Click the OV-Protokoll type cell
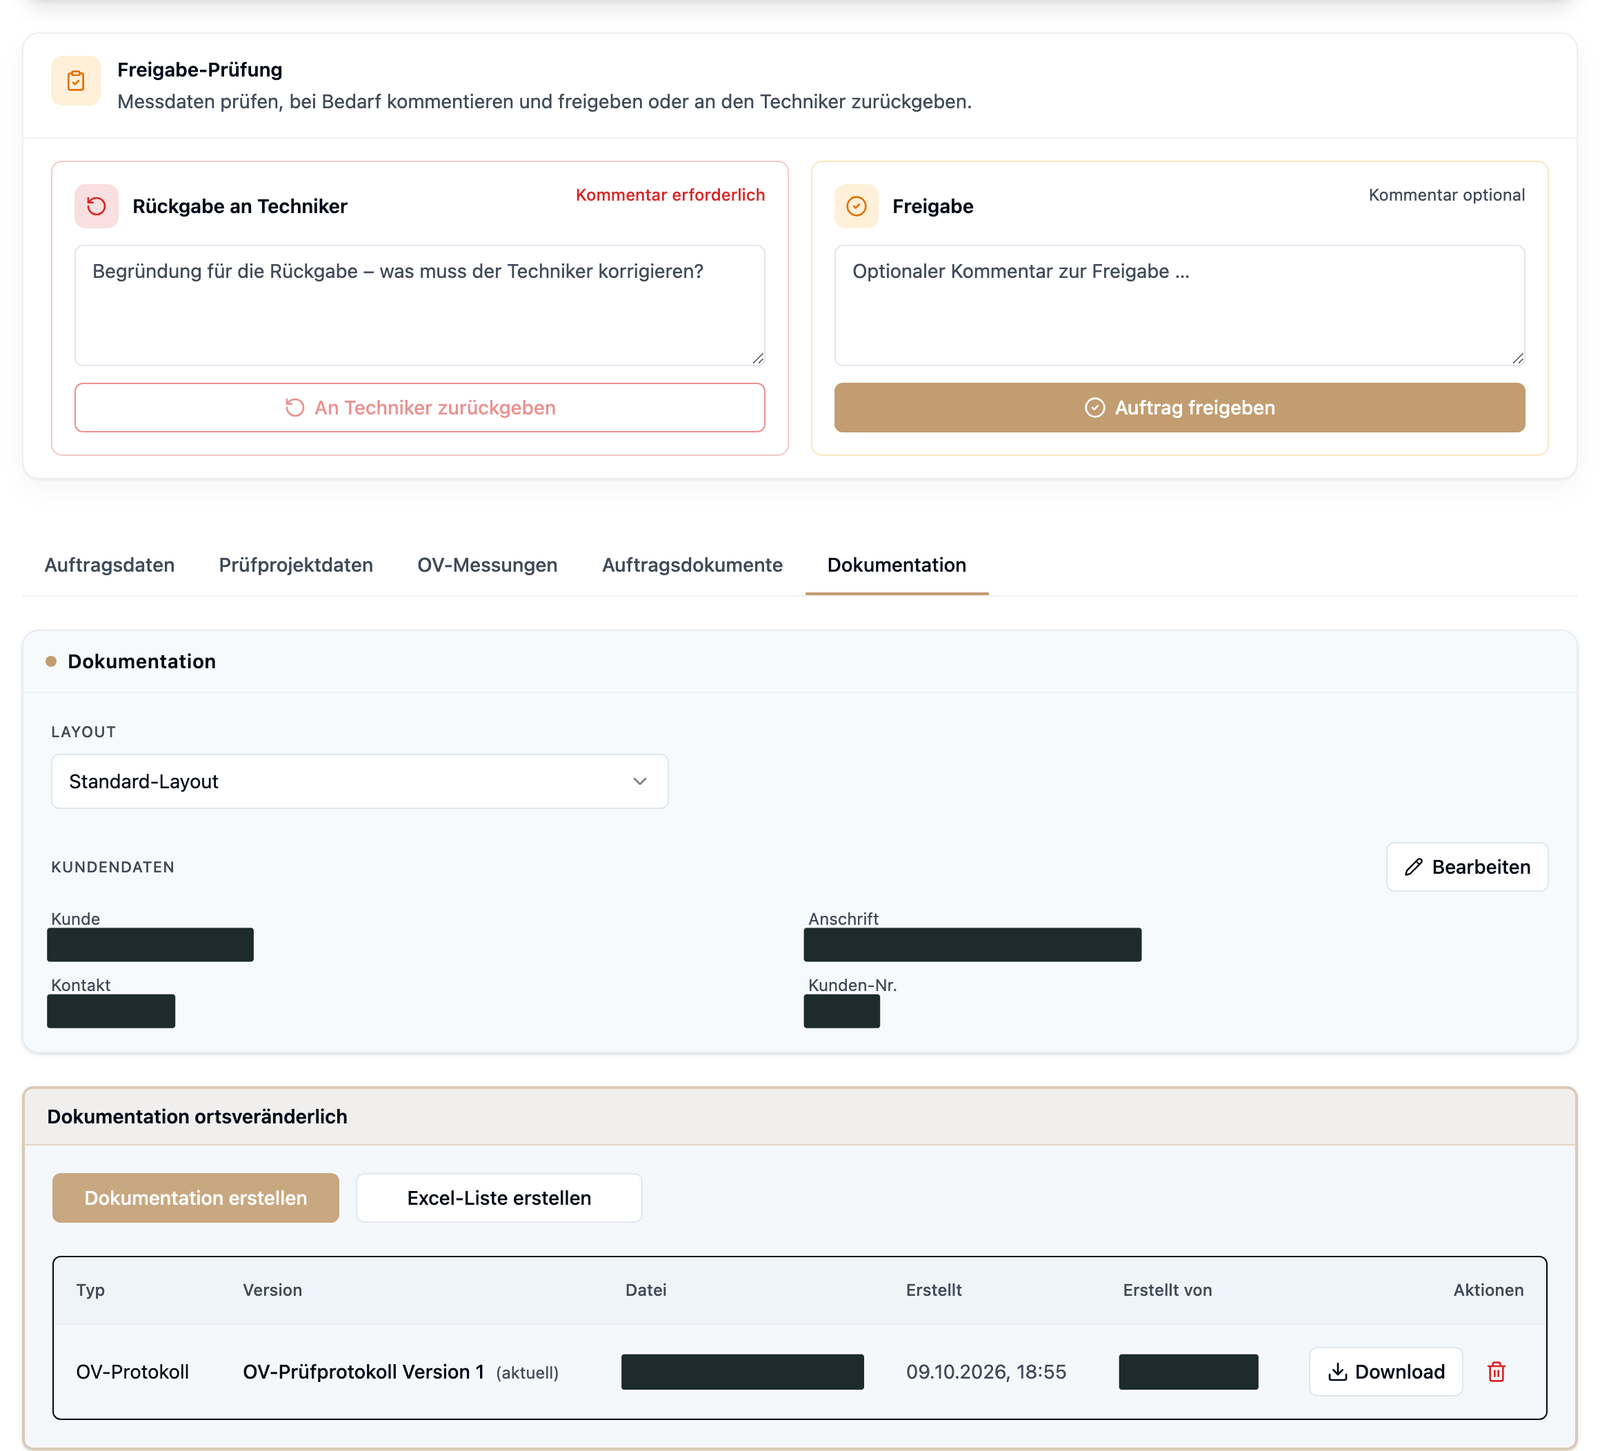 133,1372
